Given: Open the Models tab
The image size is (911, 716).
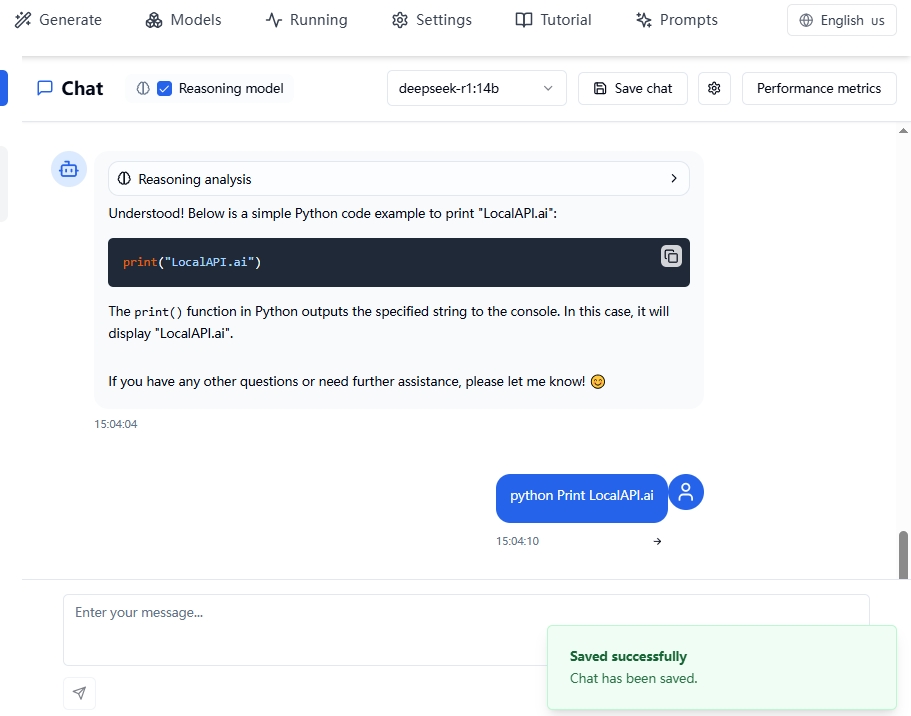Looking at the screenshot, I should coord(183,20).
